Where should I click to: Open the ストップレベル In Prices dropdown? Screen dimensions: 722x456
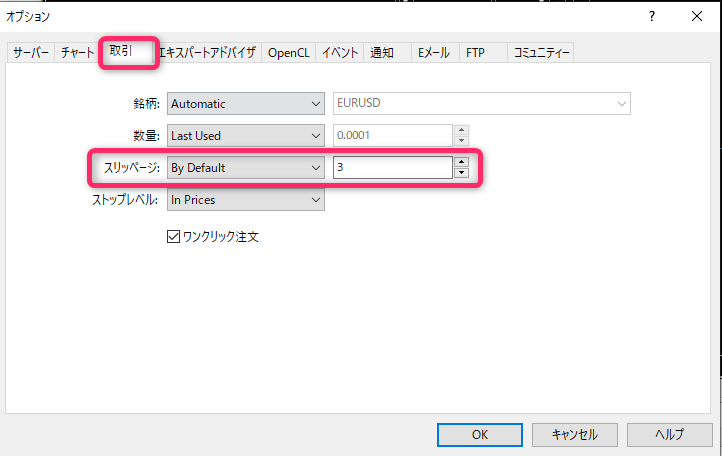point(245,200)
